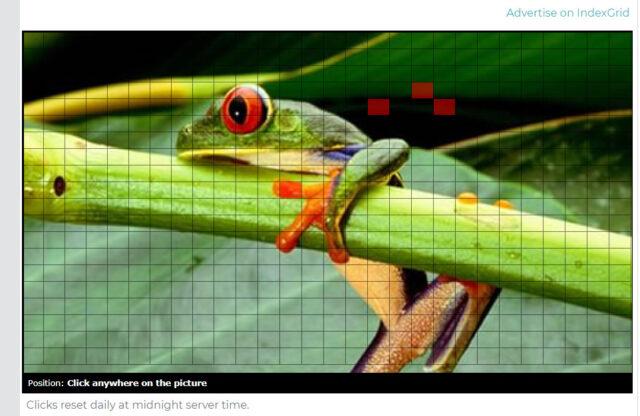Click the smaller orange droplet on the stem
This screenshot has width=640, height=416.
[x=504, y=204]
